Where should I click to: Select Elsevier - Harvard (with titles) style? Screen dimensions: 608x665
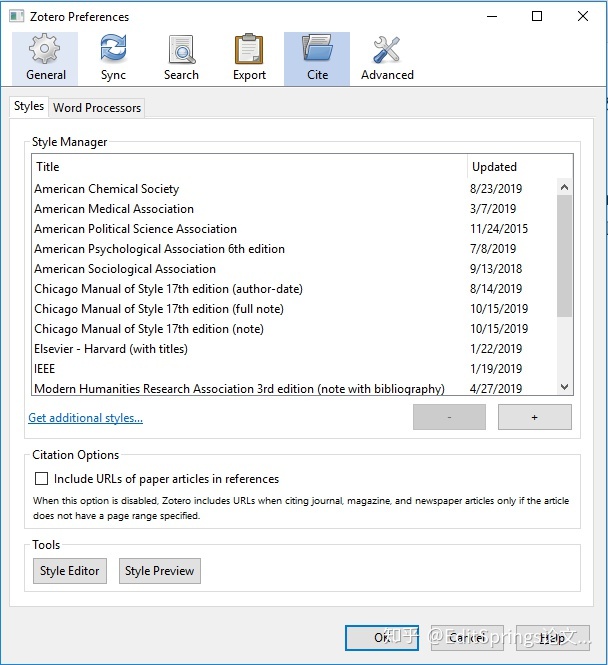pos(295,349)
